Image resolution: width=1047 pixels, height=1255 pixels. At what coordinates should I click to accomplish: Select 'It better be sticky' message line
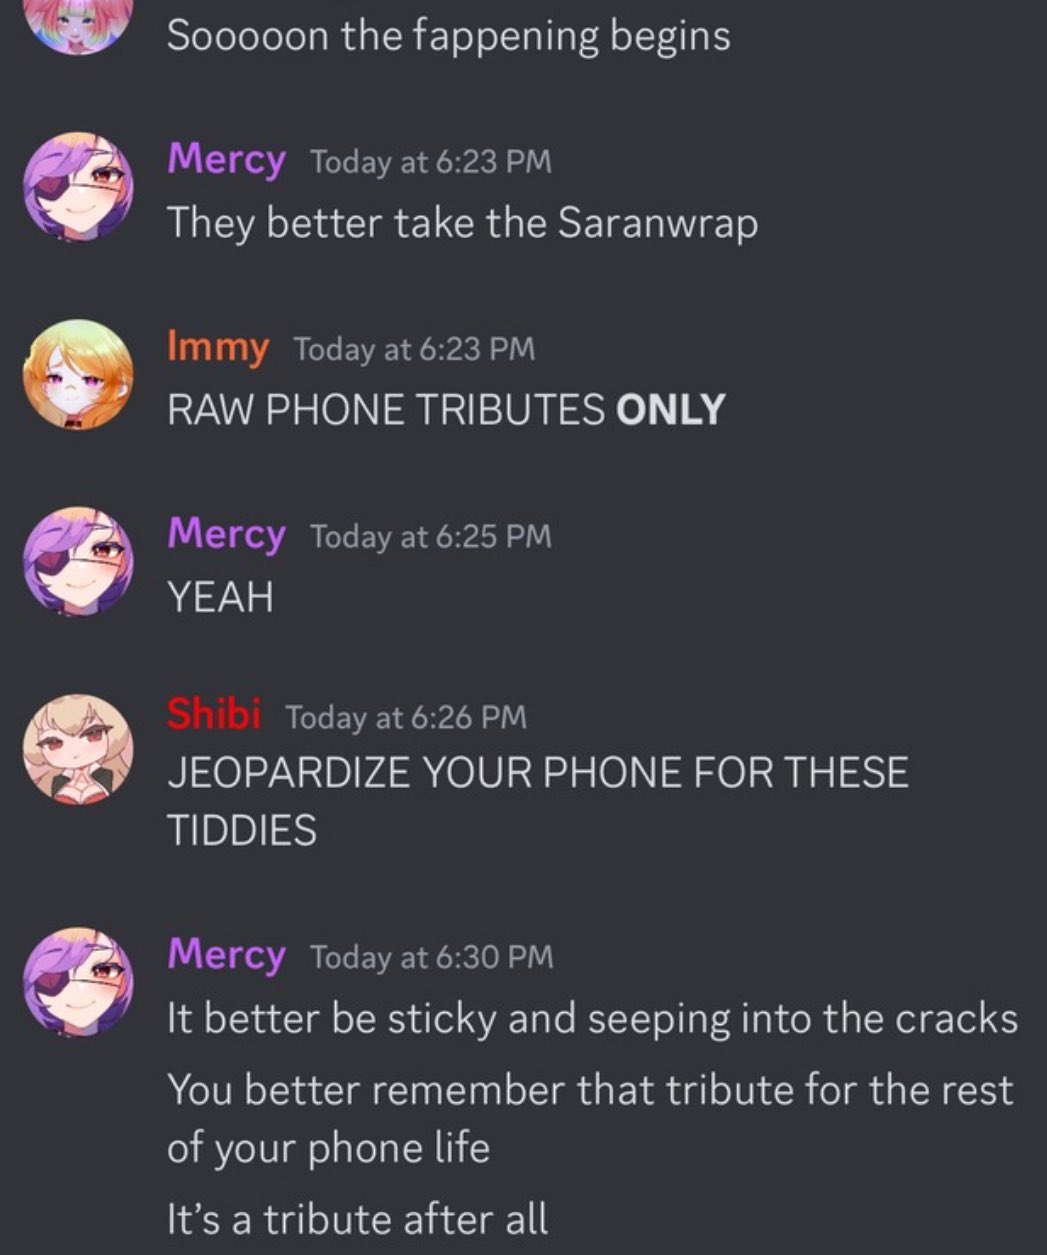592,1020
